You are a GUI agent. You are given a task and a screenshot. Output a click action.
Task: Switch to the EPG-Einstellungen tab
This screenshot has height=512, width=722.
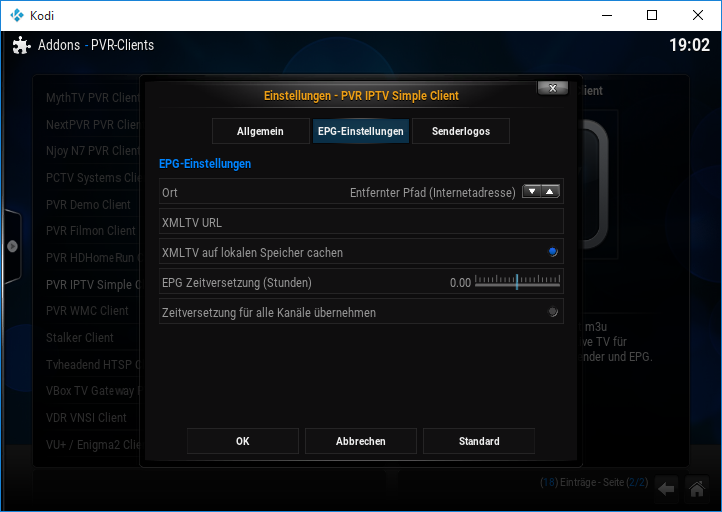361,131
